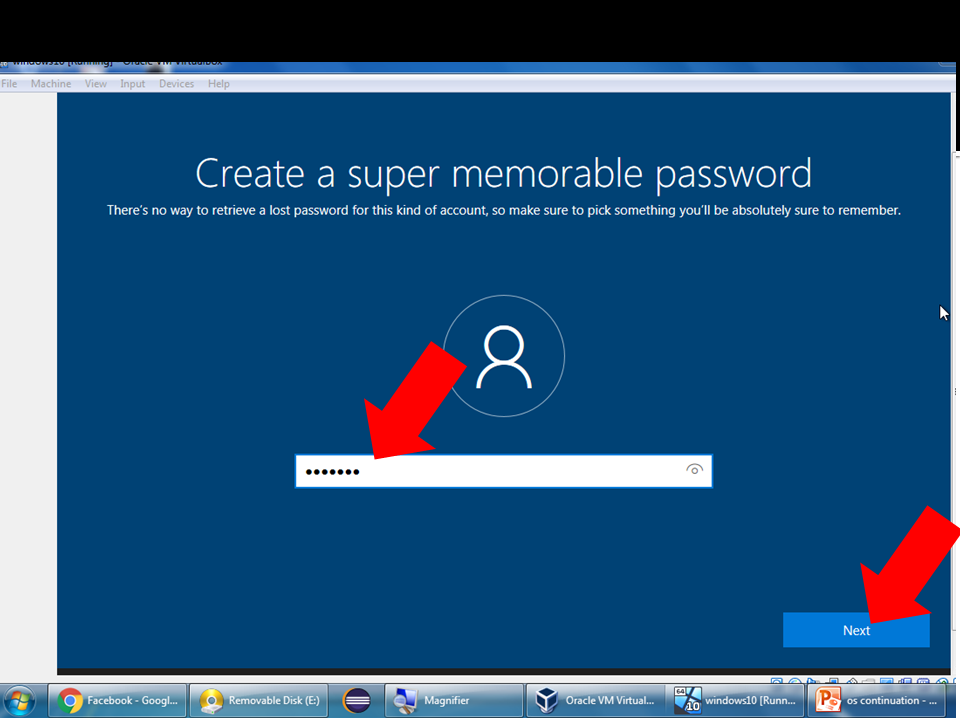
Task: Select the Oracle VM VirtualBox taskbar icon
Action: (x=595, y=700)
